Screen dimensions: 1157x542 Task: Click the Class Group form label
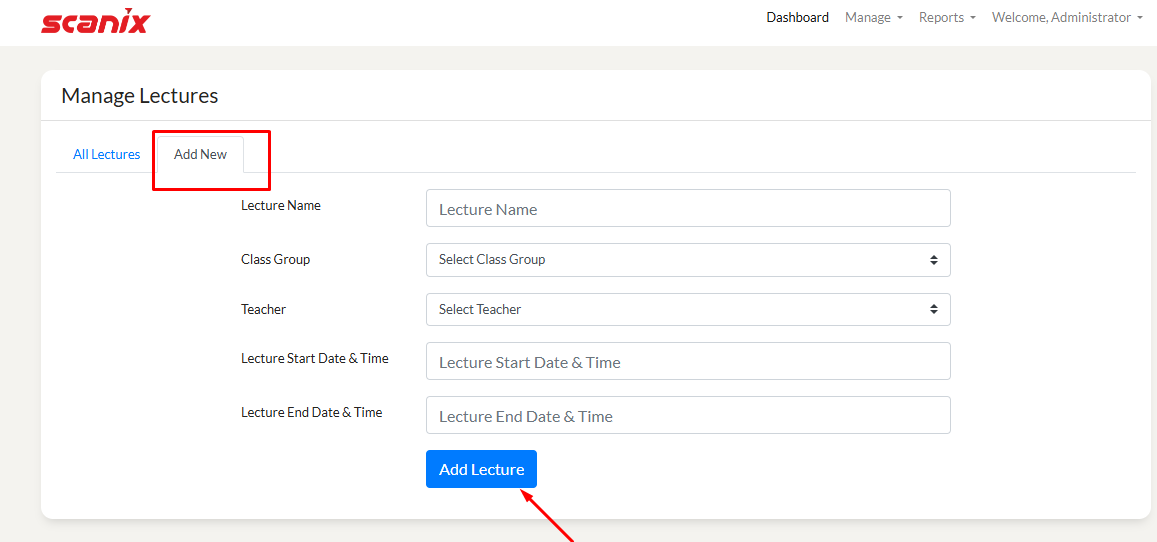275,259
